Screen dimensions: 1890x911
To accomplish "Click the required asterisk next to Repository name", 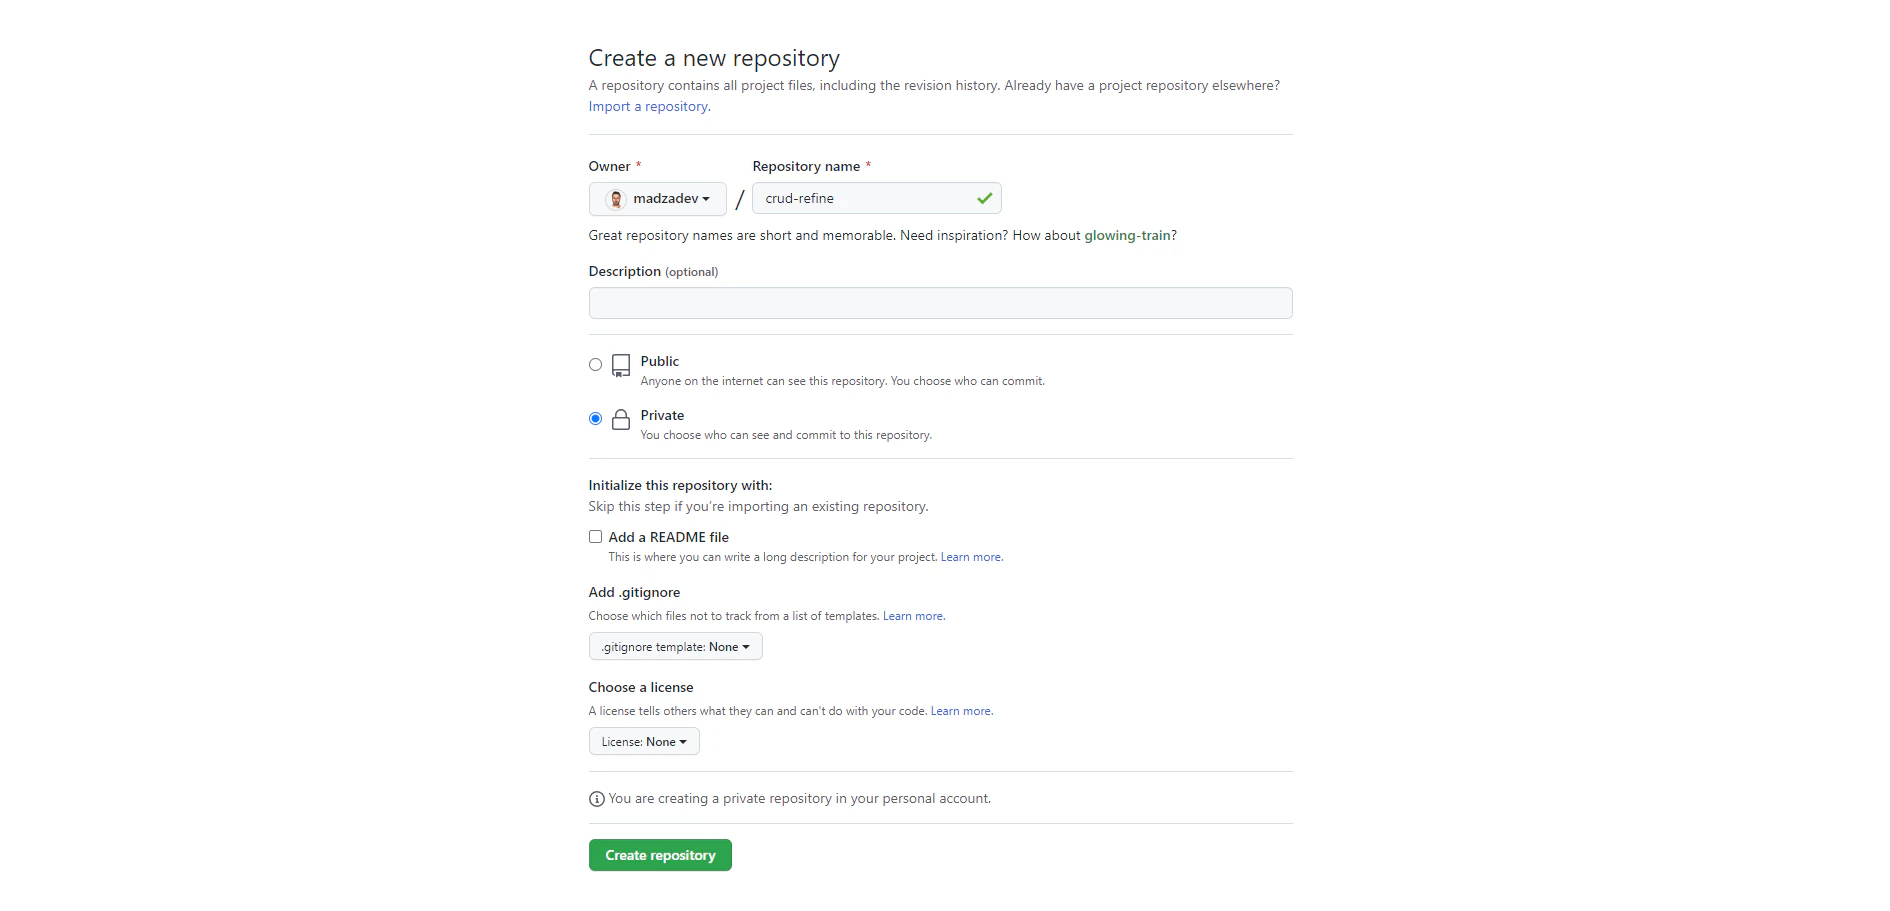I will click(x=869, y=164).
